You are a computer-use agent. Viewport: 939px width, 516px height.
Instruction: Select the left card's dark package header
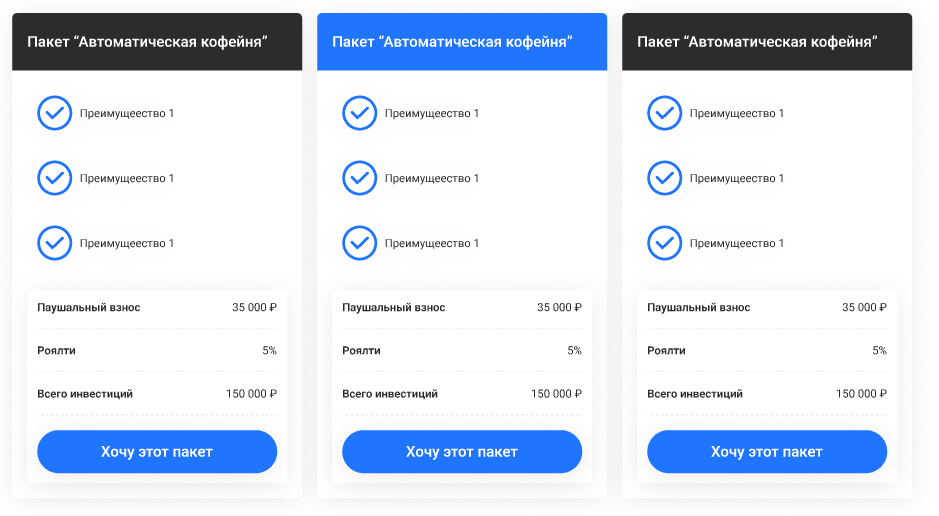coord(157,42)
